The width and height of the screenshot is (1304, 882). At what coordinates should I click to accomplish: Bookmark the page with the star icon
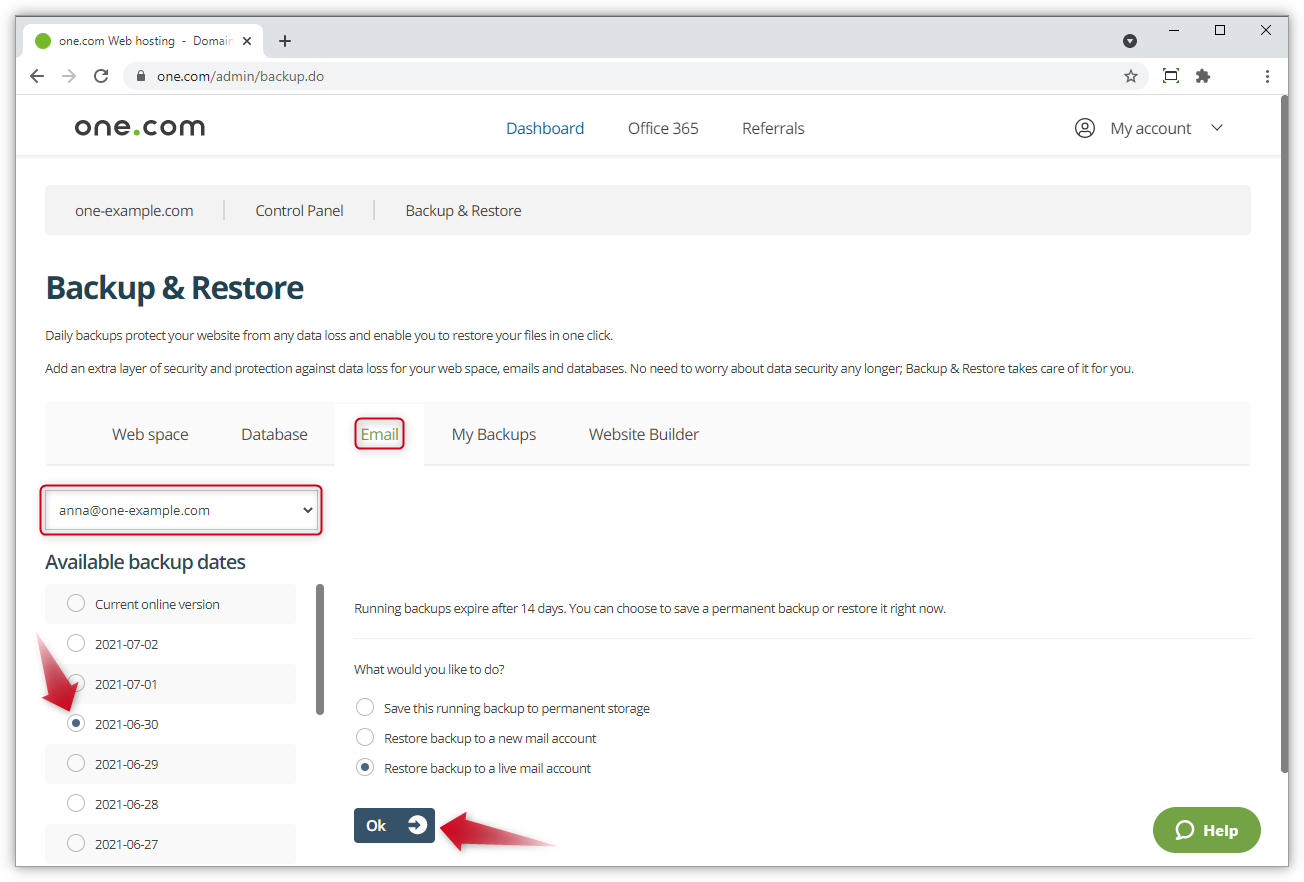[1130, 76]
